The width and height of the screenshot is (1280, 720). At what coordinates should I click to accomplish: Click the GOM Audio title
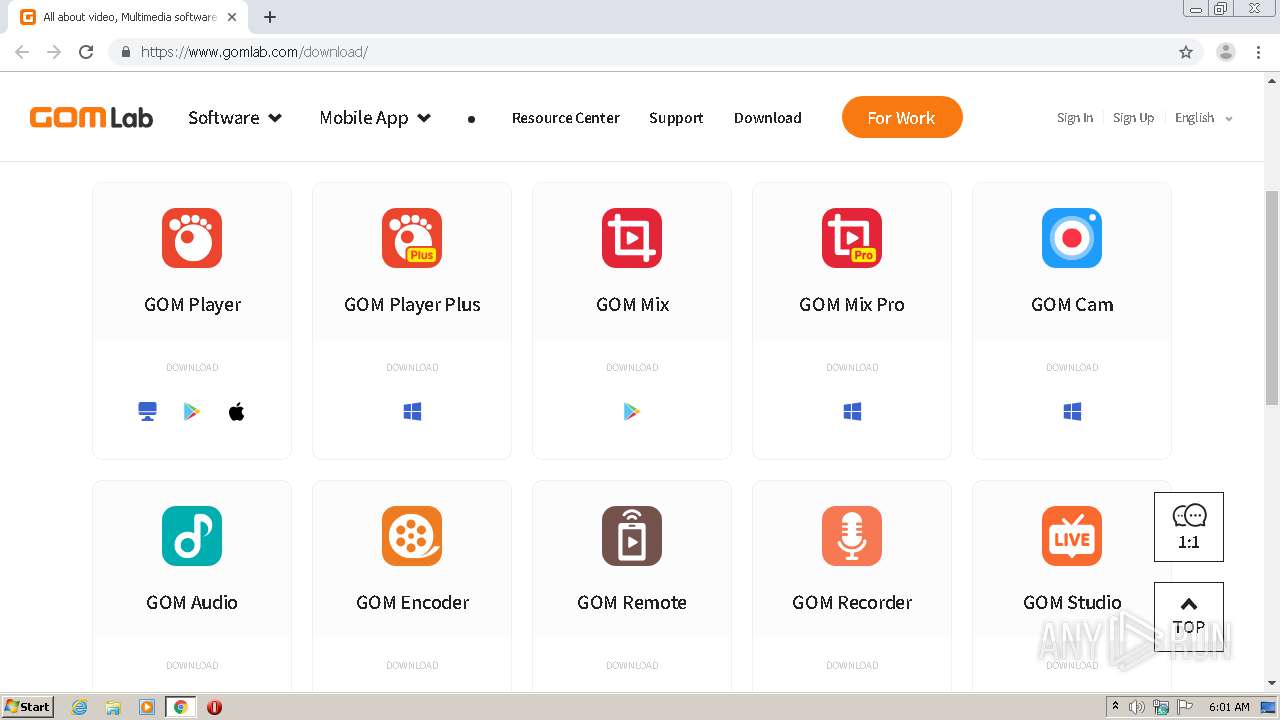pos(192,602)
